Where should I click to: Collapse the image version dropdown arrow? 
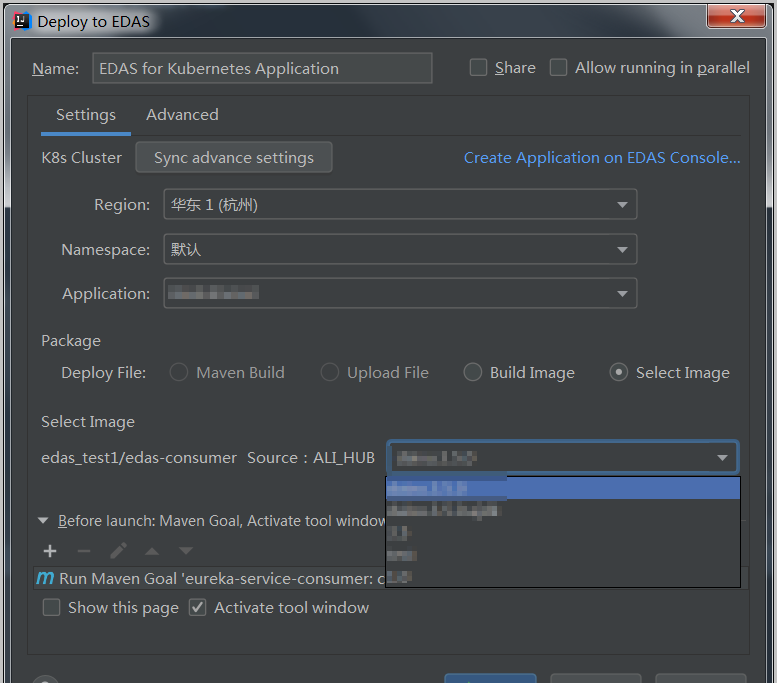tap(722, 458)
